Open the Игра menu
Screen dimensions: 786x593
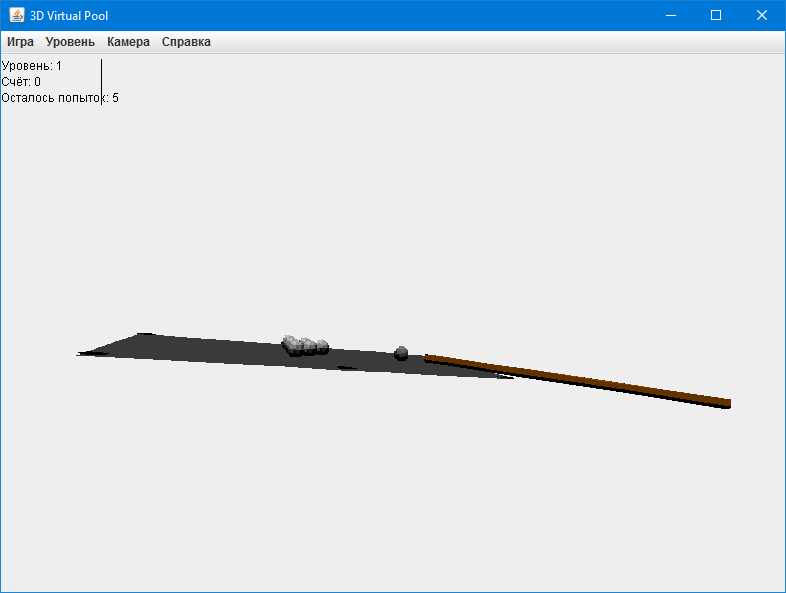(x=20, y=42)
